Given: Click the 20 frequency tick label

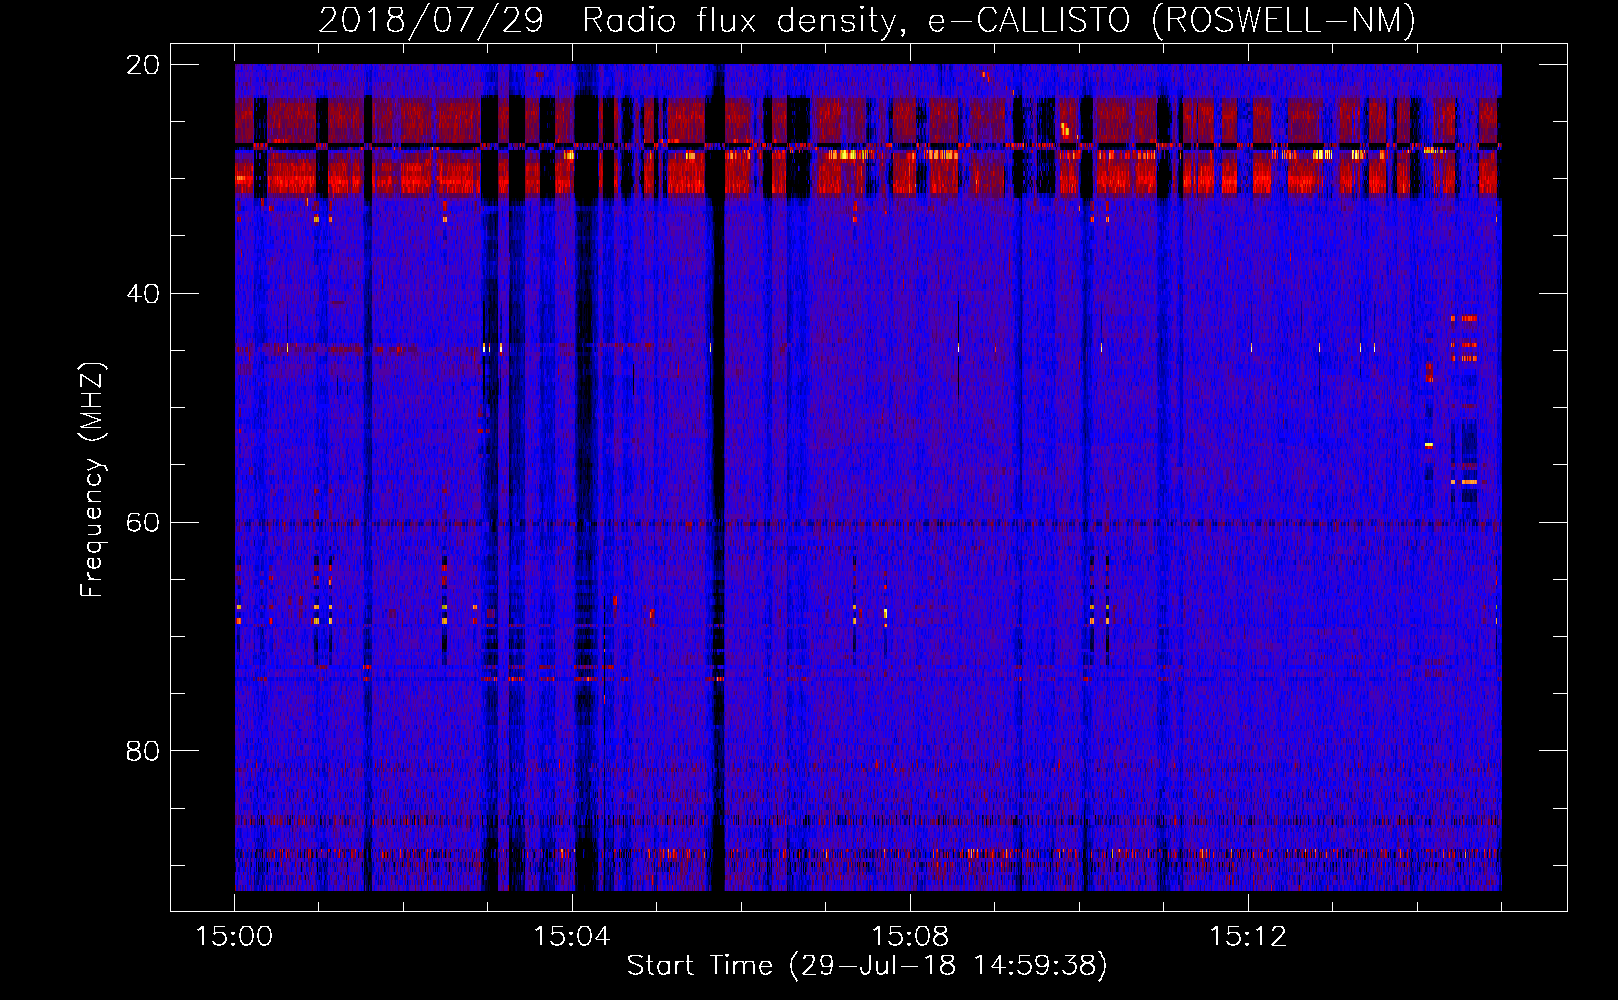Looking at the screenshot, I should pyautogui.click(x=143, y=65).
